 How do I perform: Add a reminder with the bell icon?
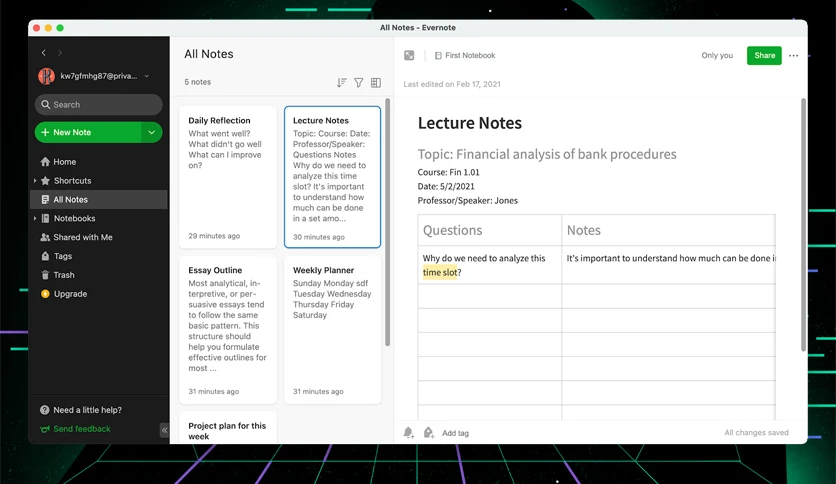tap(409, 433)
